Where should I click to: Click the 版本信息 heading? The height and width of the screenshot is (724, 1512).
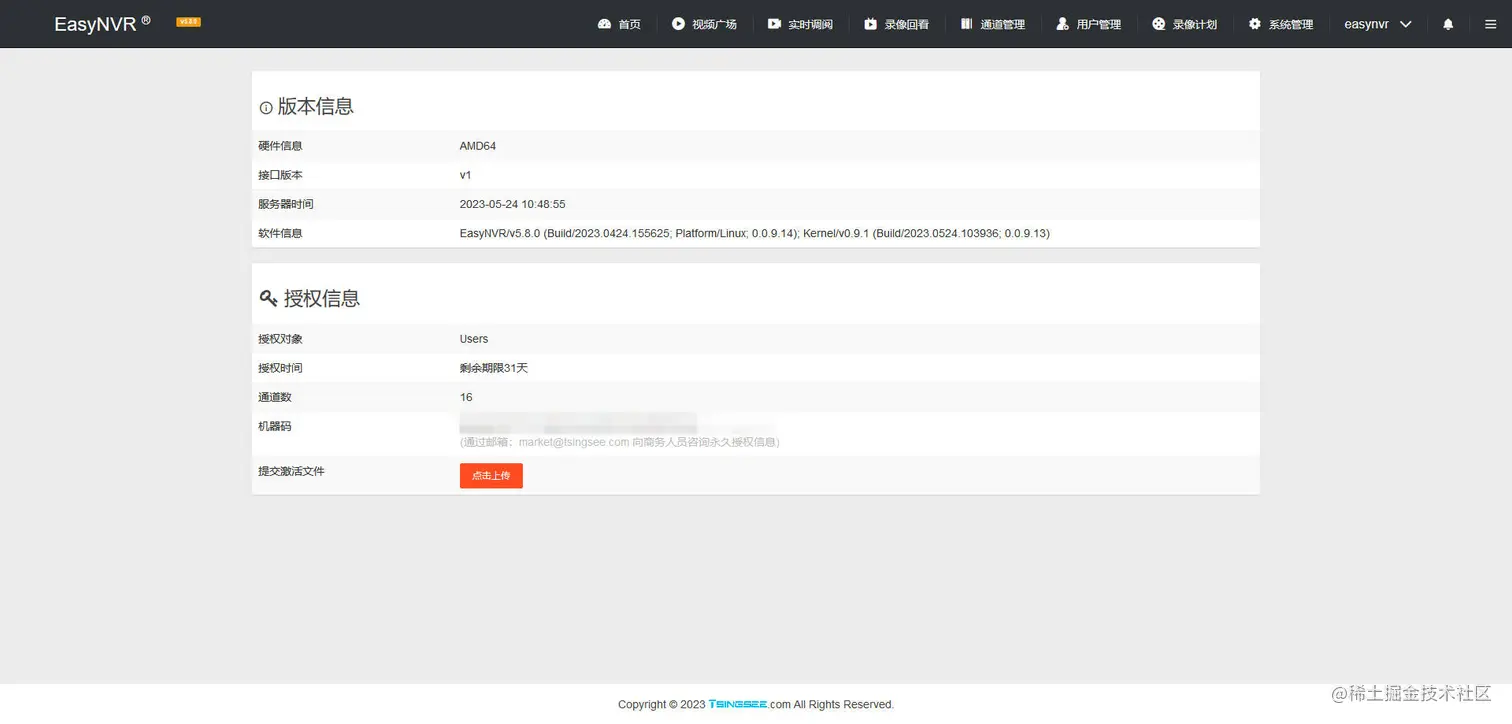(x=316, y=107)
